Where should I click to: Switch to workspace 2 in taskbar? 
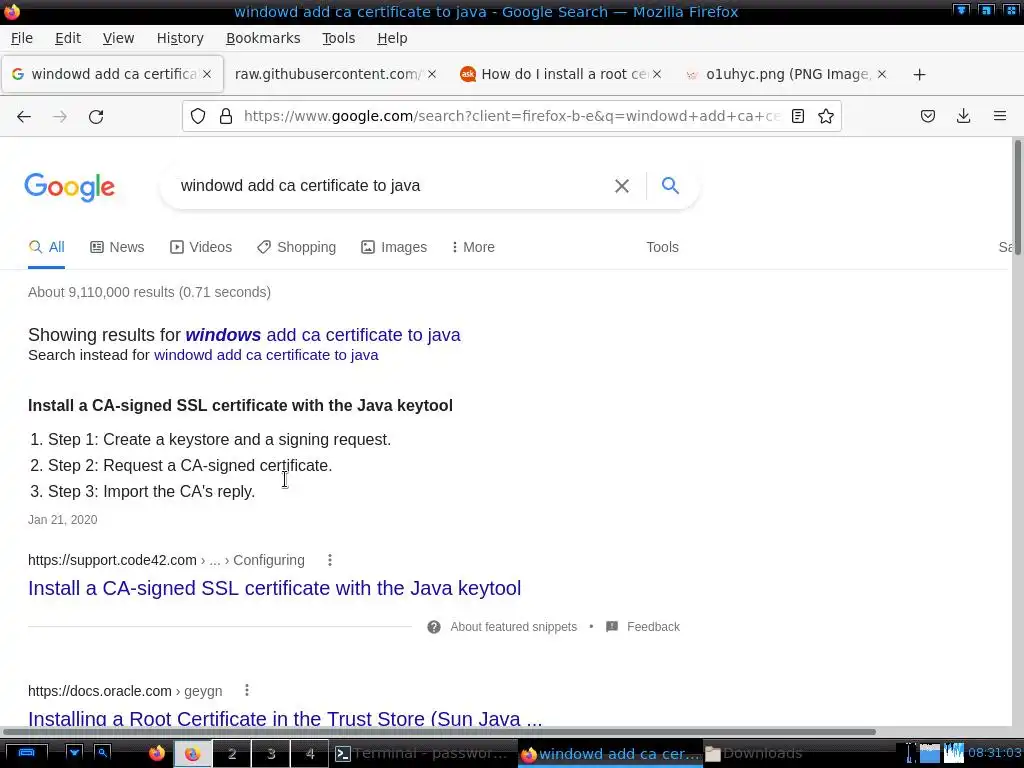pyautogui.click(x=232, y=754)
